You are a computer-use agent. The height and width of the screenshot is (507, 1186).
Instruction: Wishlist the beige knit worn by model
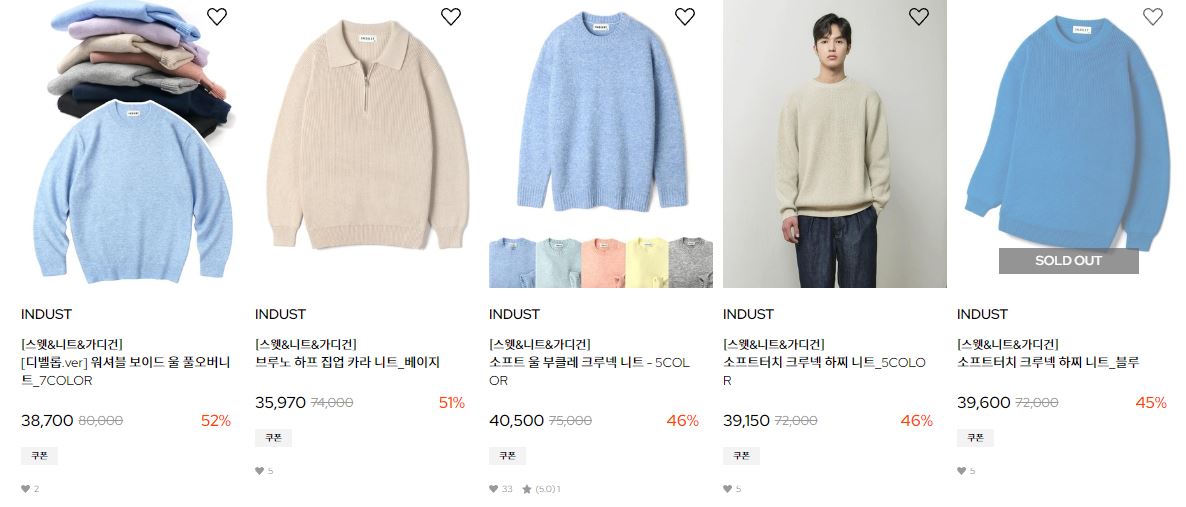point(918,17)
